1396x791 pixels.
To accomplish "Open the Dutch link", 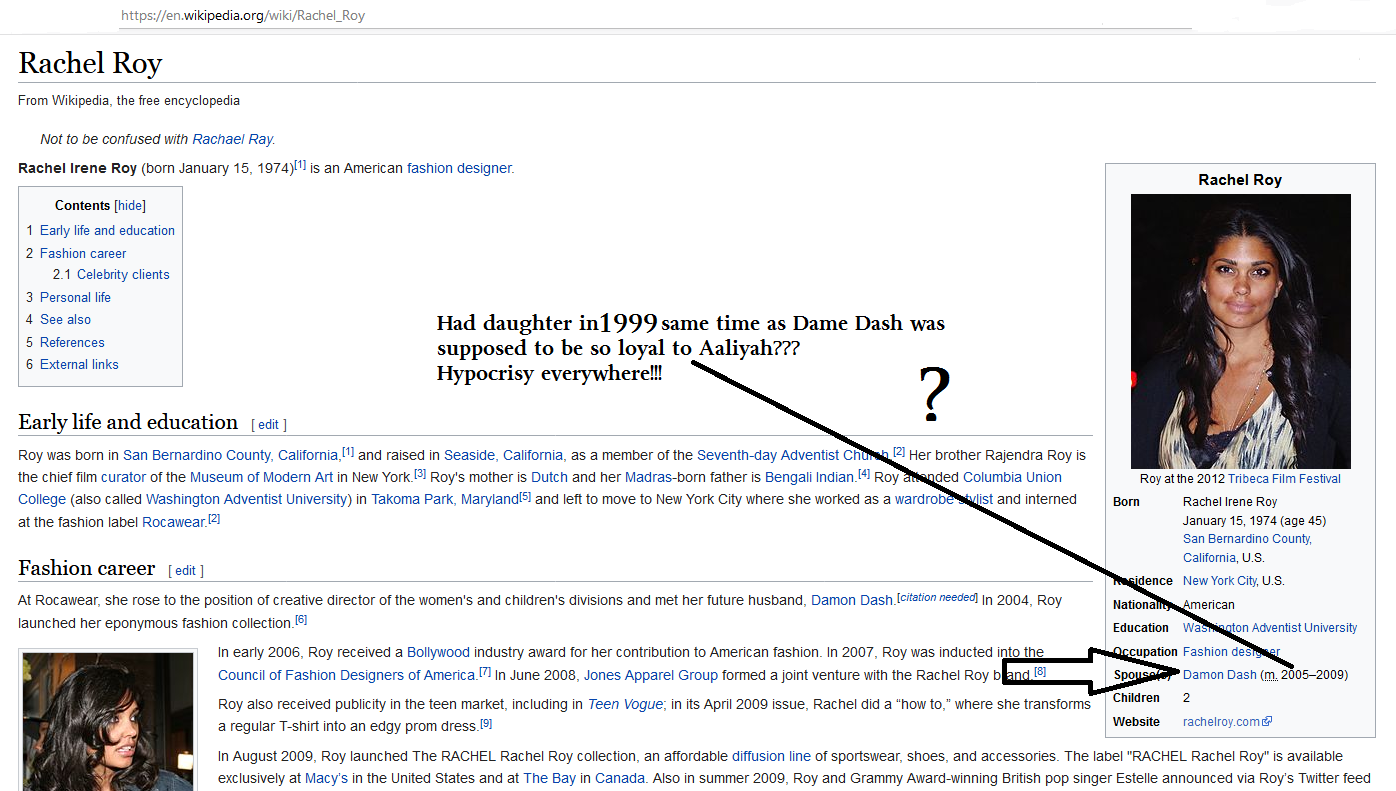I will click(x=549, y=477).
